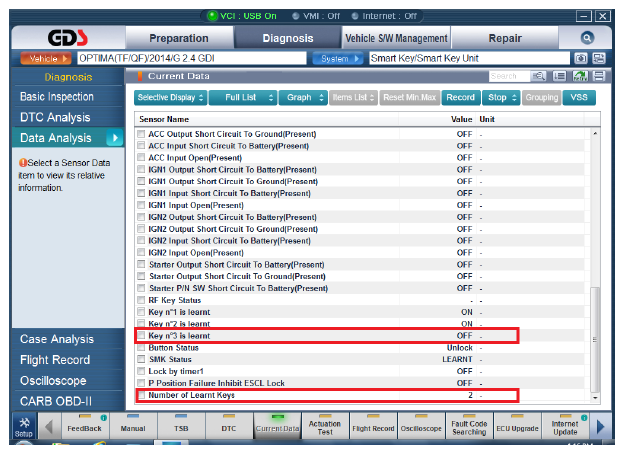This screenshot has height=454, width=624.
Task: Click the sensor search magnifier icon
Action: 538,76
